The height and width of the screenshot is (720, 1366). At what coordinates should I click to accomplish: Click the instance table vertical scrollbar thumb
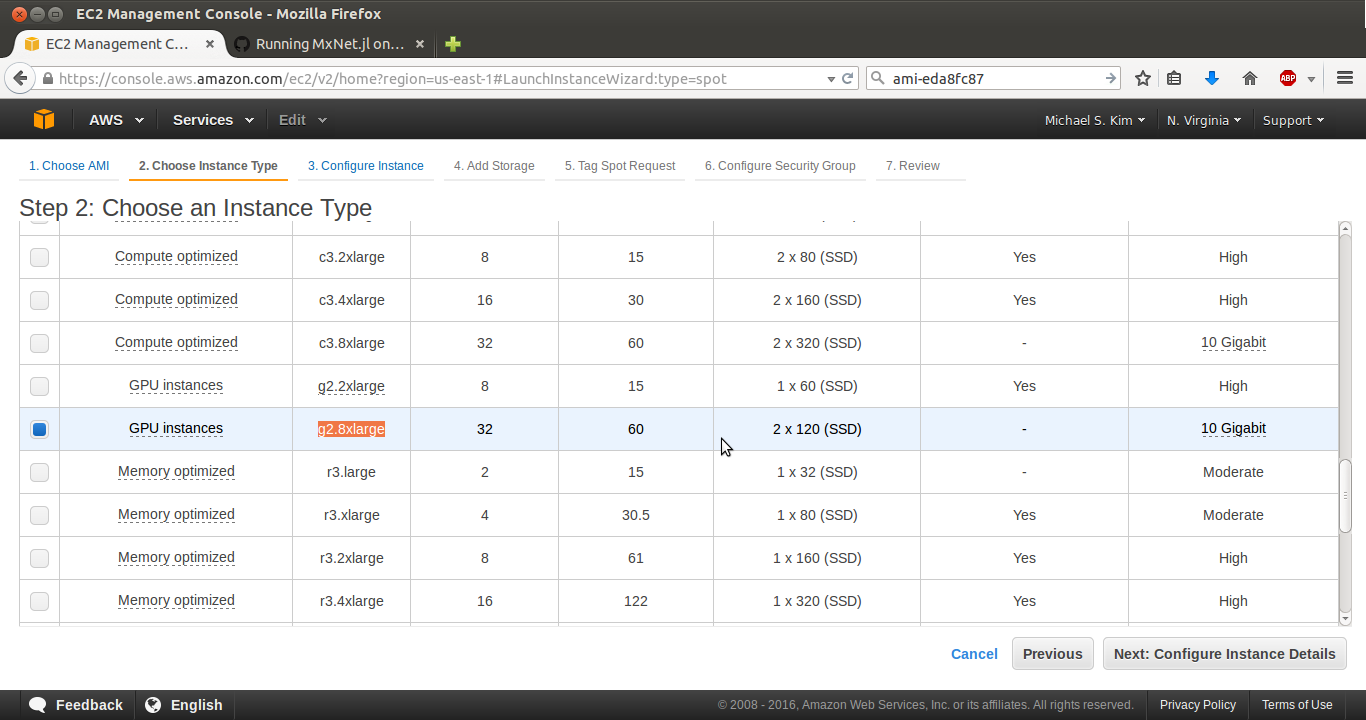click(x=1345, y=496)
